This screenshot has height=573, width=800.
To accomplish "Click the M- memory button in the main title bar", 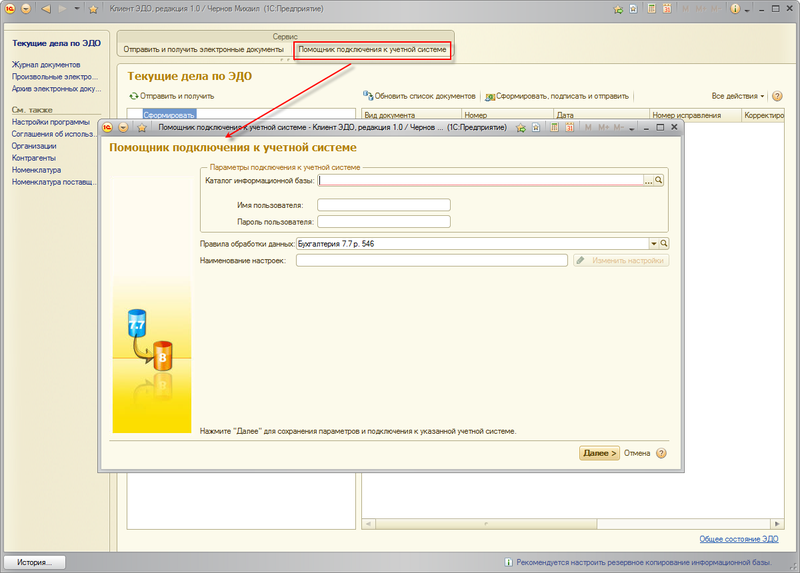I will pyautogui.click(x=715, y=9).
